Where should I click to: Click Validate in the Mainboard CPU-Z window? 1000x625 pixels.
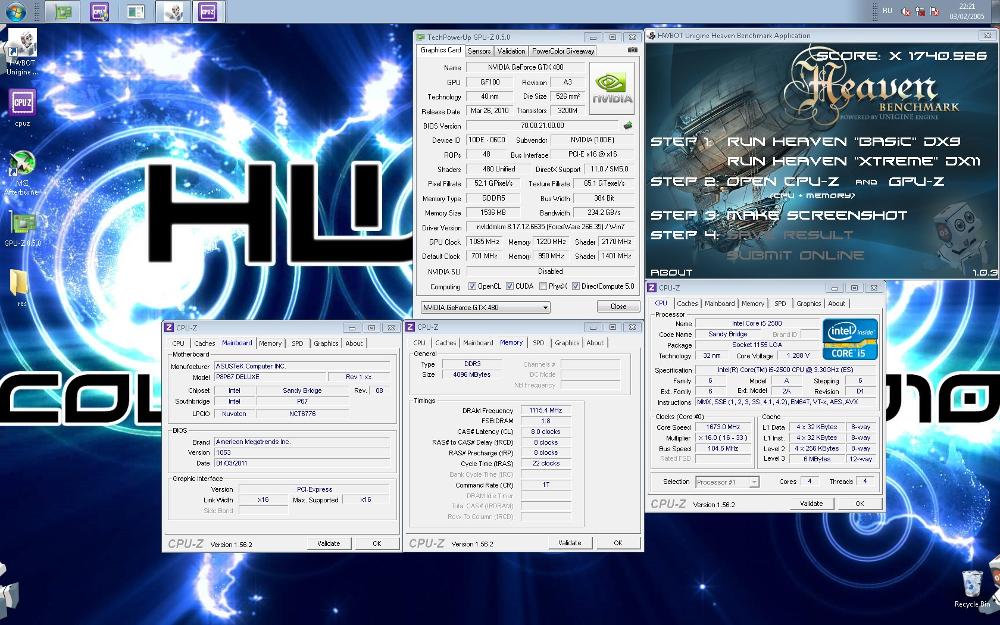click(330, 543)
